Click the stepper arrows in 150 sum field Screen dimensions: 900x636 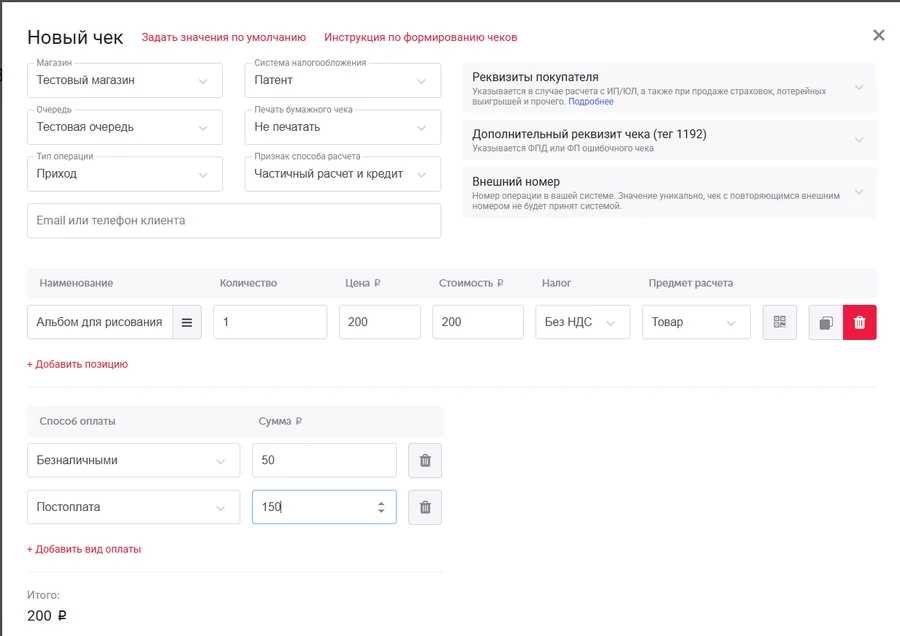tap(381, 507)
